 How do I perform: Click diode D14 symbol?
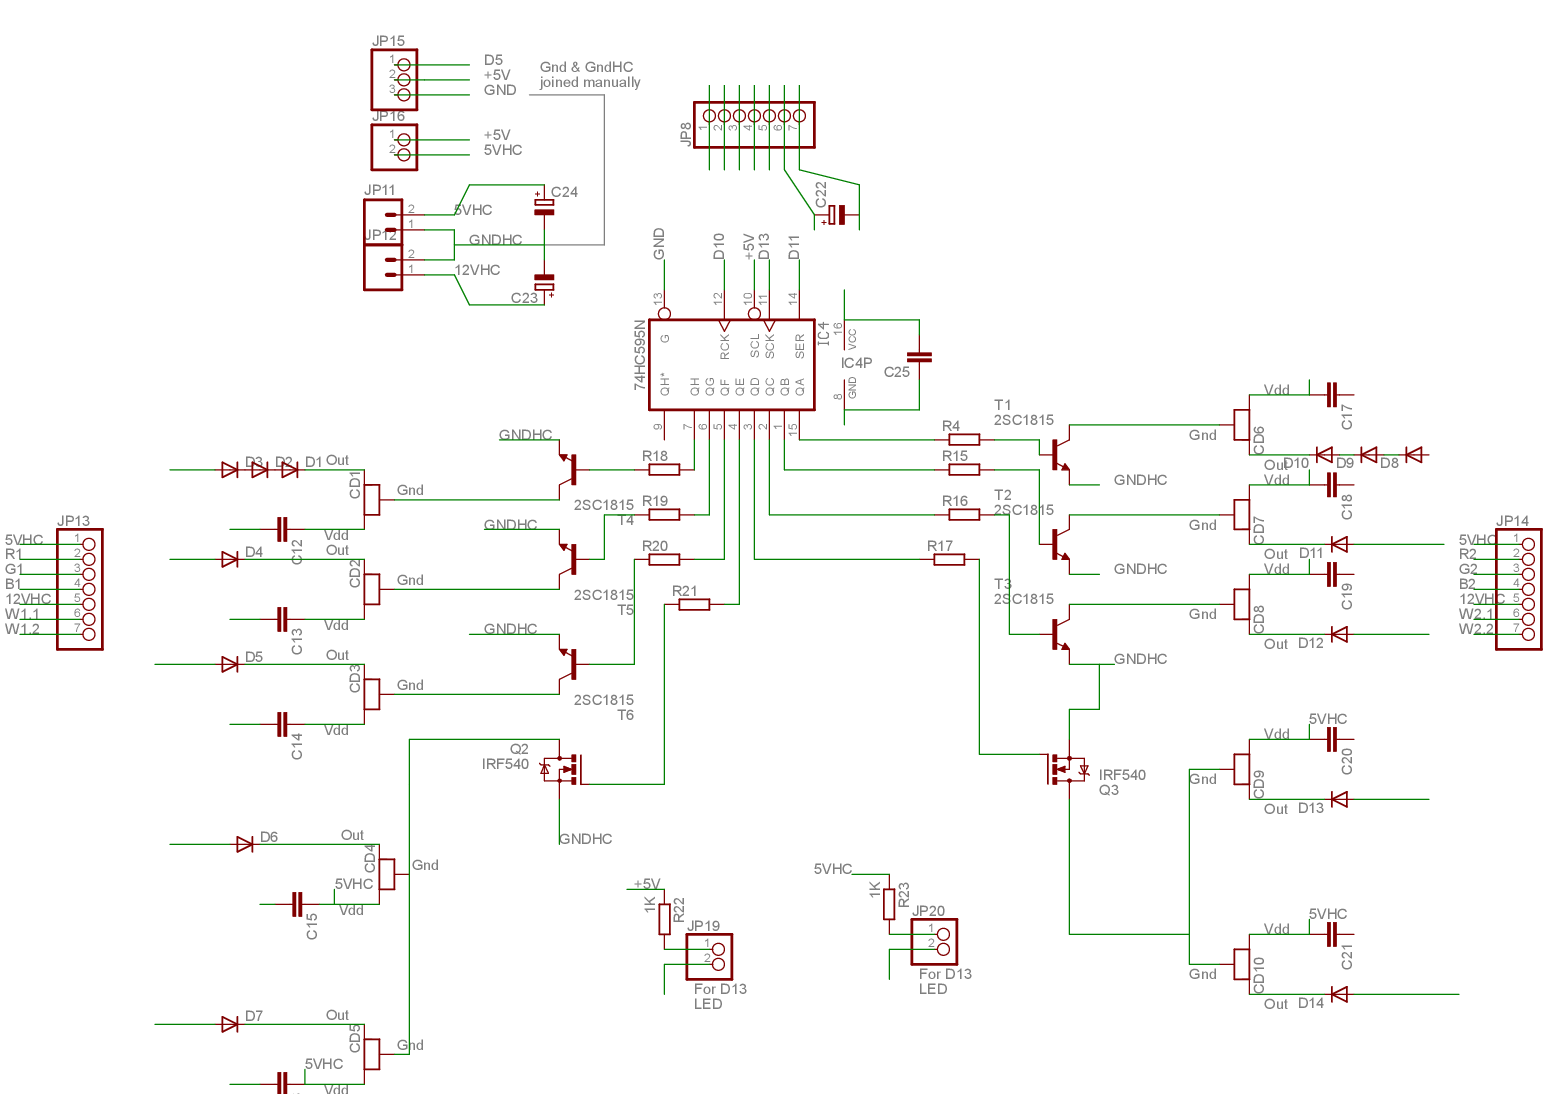point(1339,994)
